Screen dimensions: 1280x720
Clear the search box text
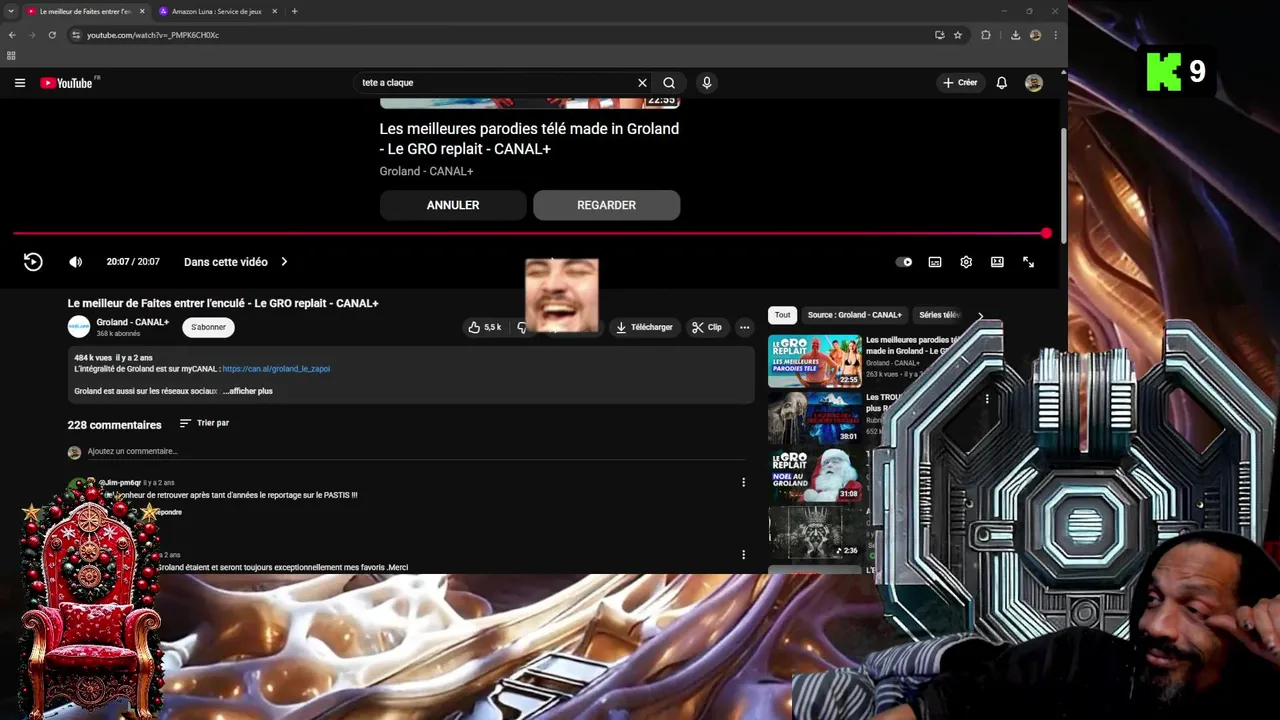click(x=642, y=83)
